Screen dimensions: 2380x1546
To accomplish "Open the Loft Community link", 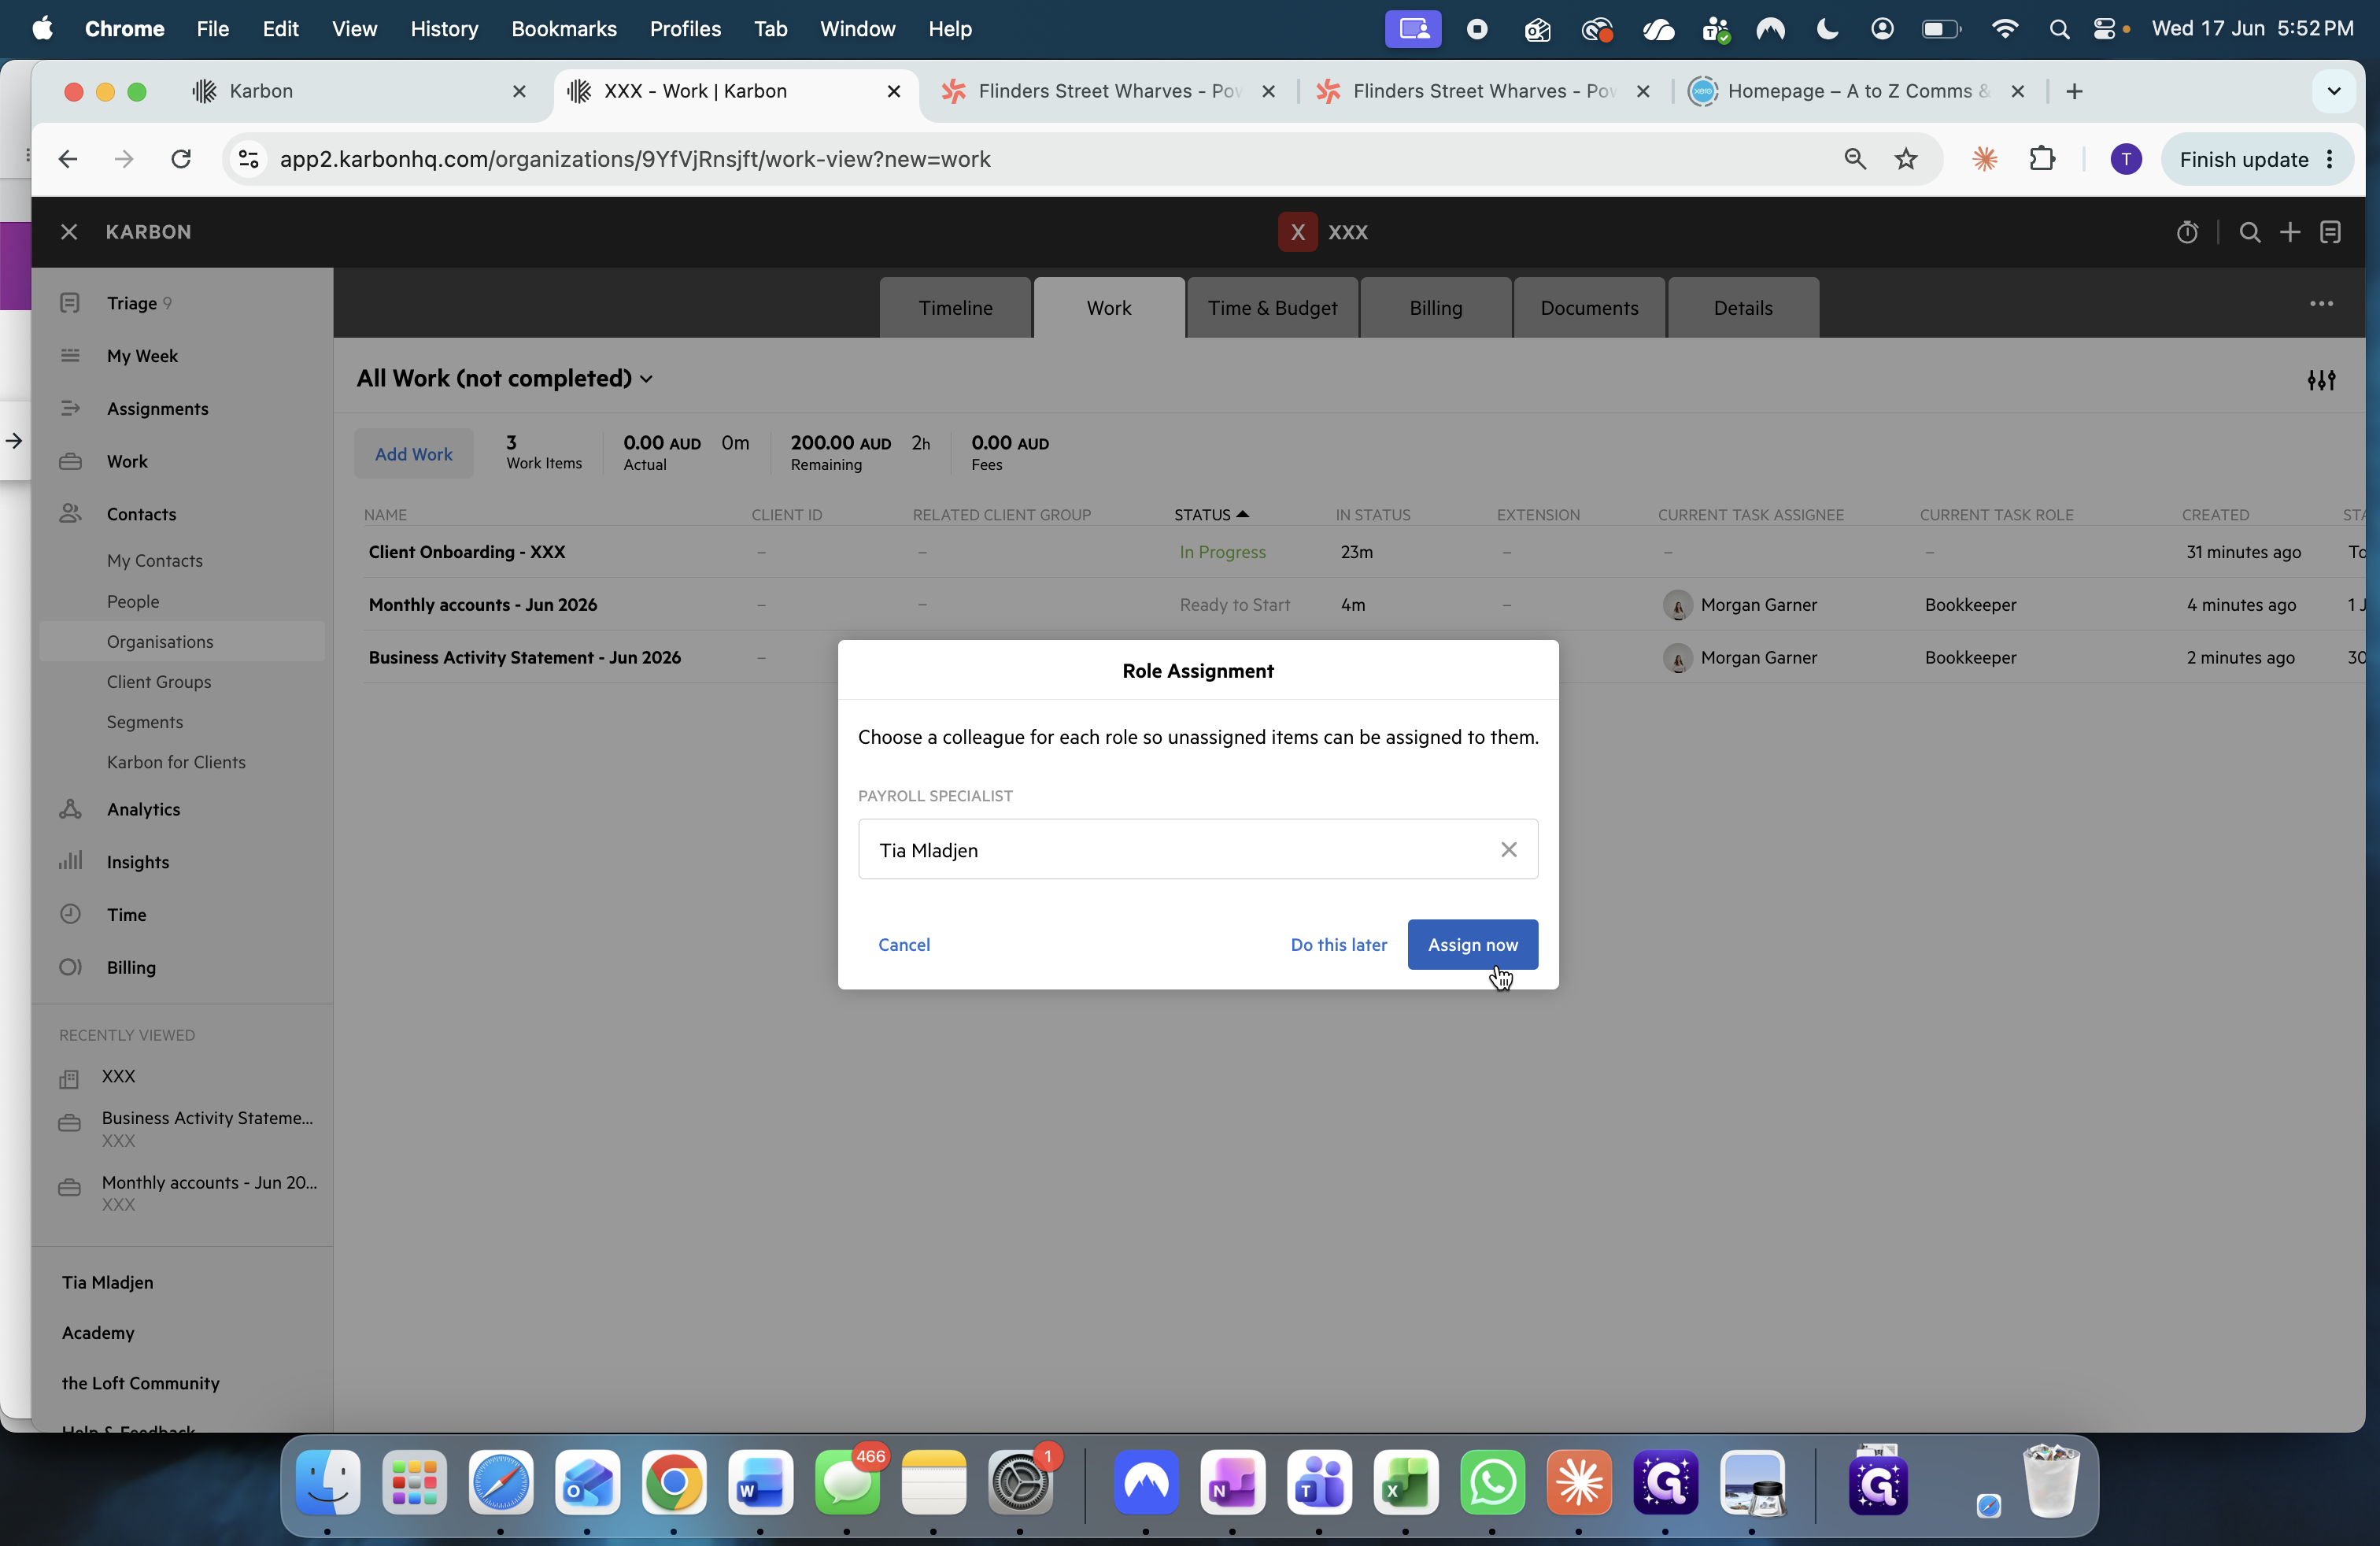I will 140,1383.
